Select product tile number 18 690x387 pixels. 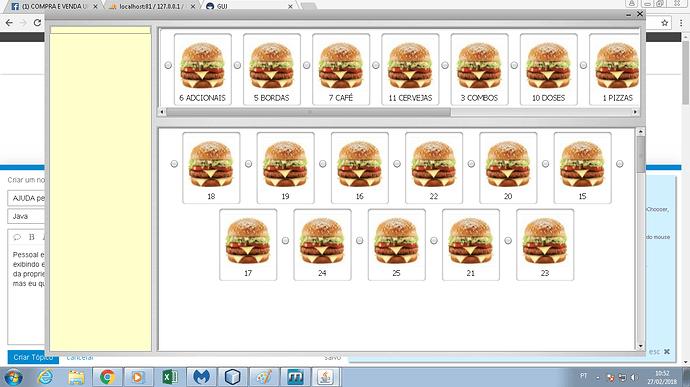211,168
